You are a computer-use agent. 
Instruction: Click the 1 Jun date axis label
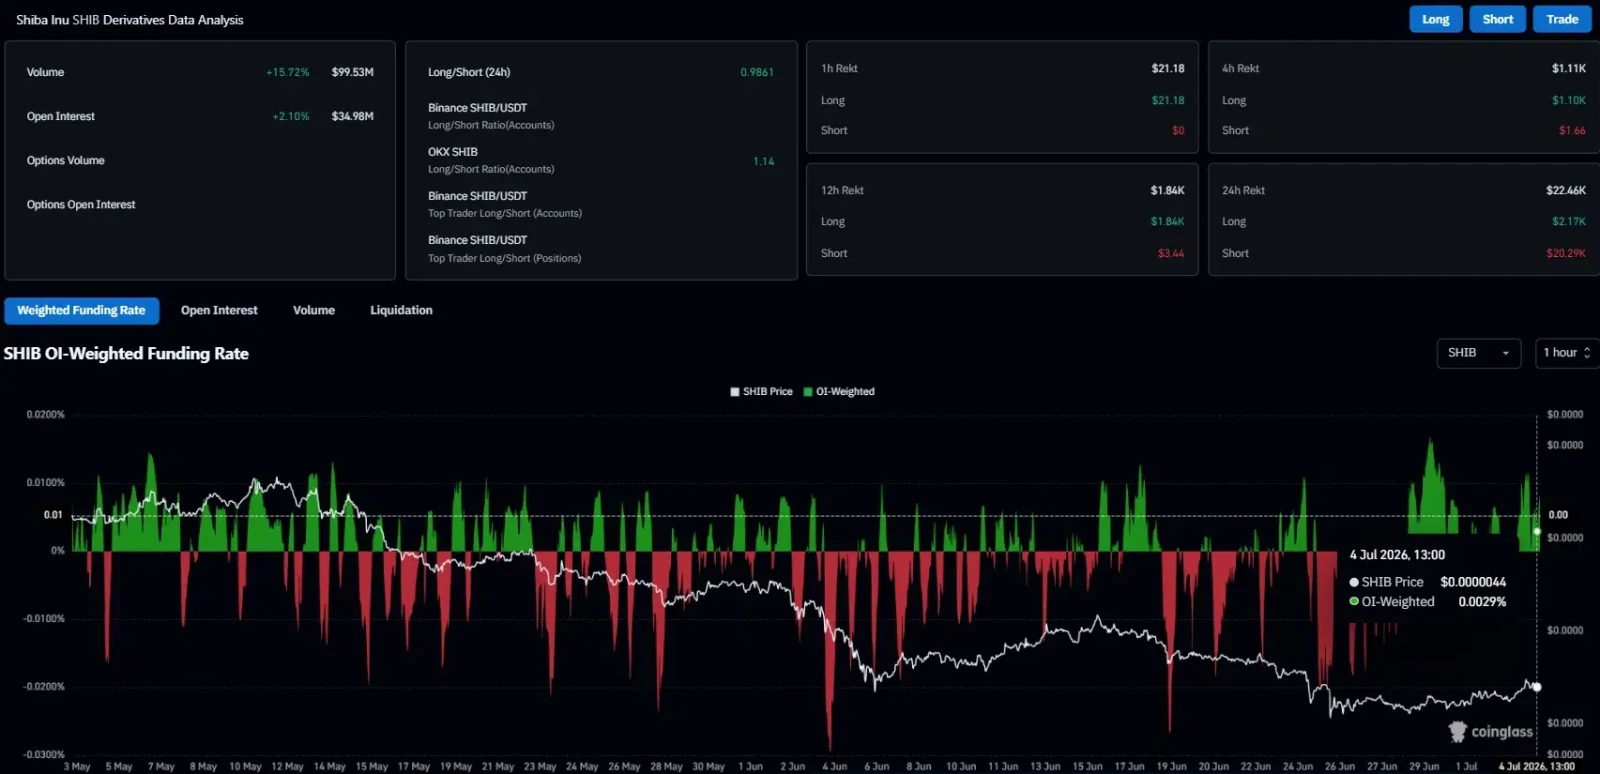pos(750,767)
